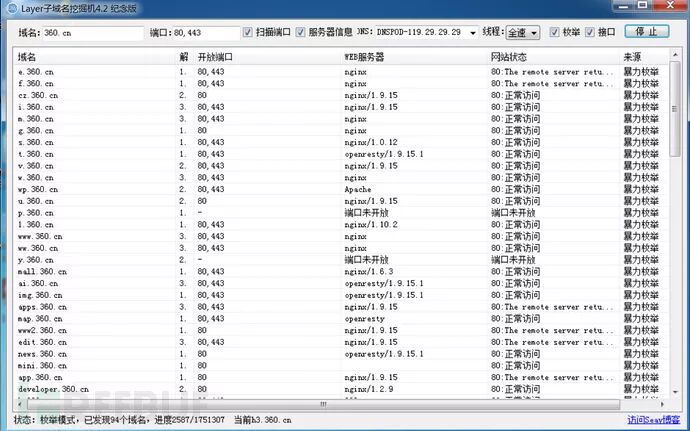Select the edit.360.cn row
The image size is (690, 431).
pos(341,342)
